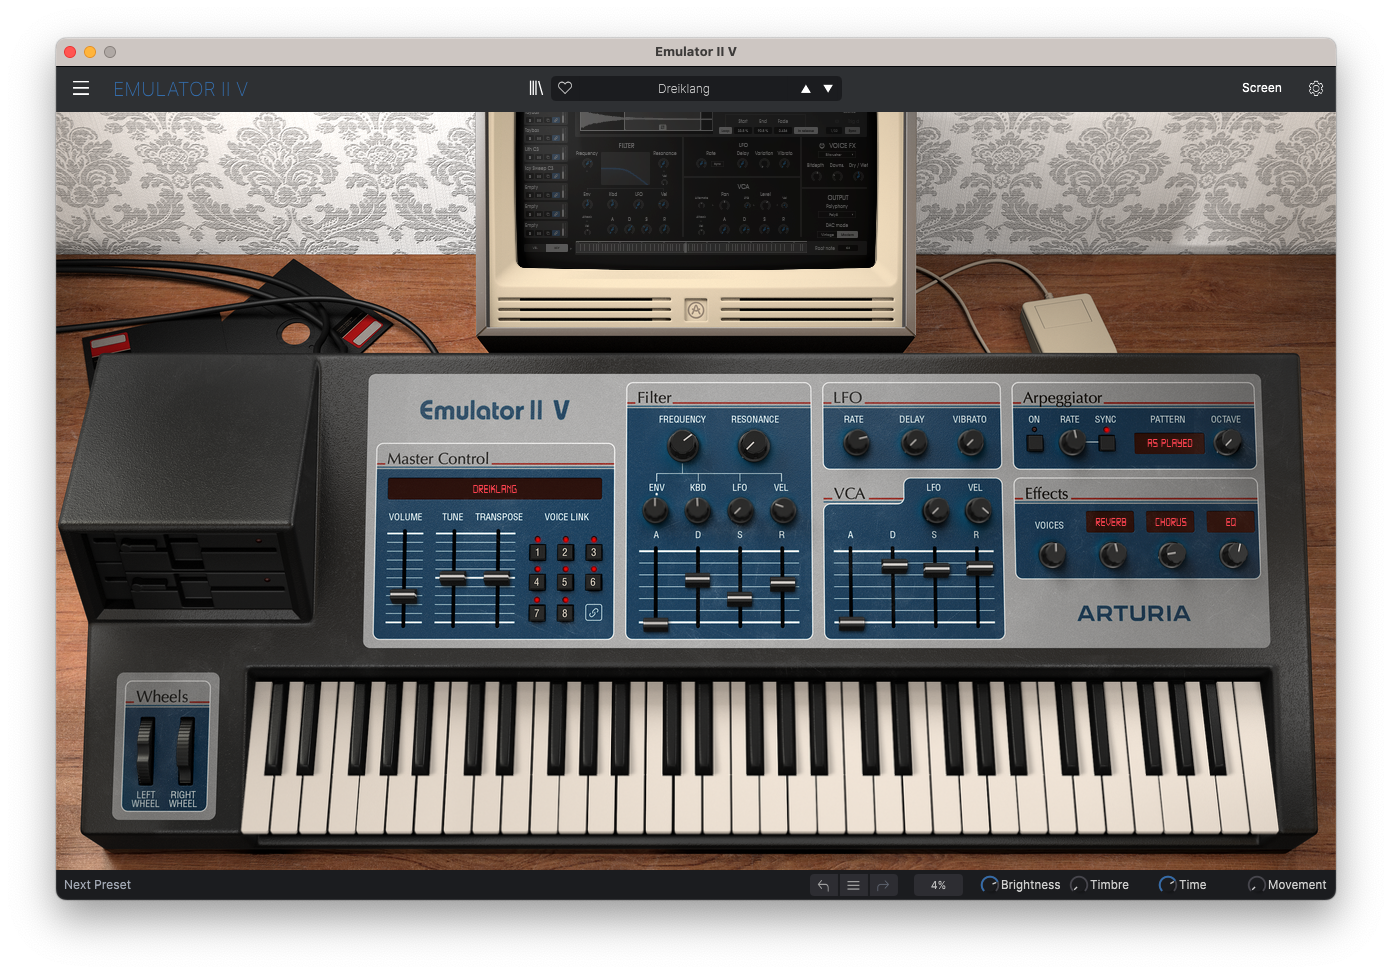1392x974 pixels.
Task: Toggle voice button 5
Action: click(x=565, y=582)
